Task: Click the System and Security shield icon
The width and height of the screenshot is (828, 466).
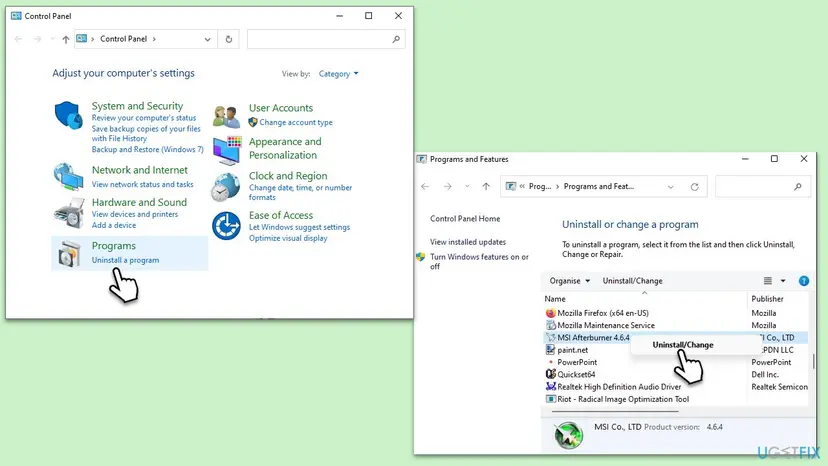Action: click(x=69, y=115)
